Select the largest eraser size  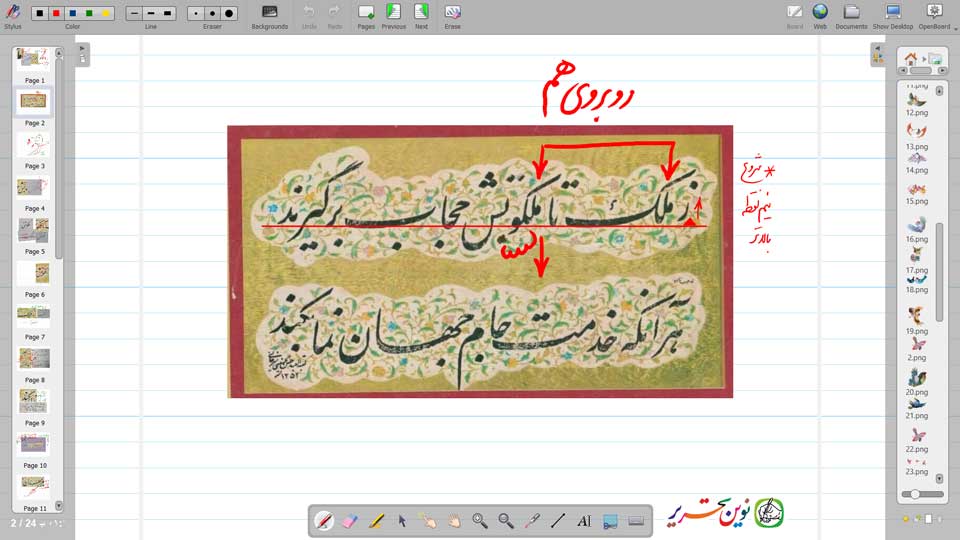point(229,13)
